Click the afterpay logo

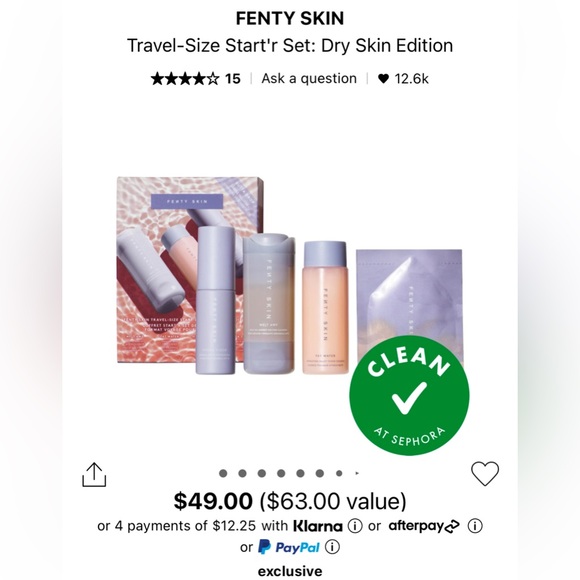point(424,526)
